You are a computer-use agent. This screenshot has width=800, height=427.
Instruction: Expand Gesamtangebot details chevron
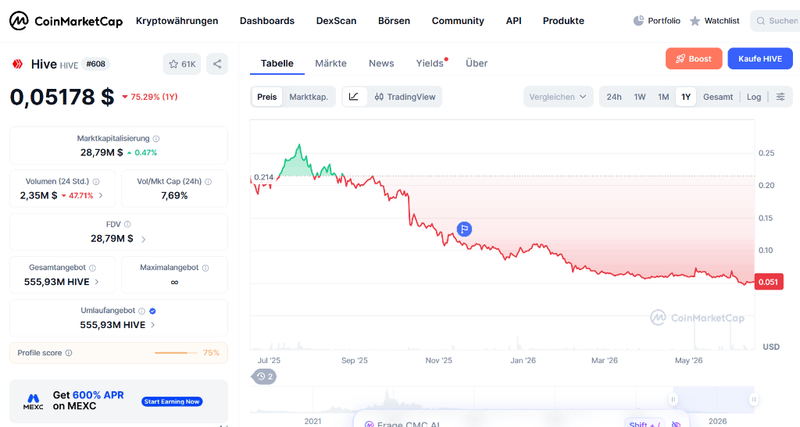97,282
